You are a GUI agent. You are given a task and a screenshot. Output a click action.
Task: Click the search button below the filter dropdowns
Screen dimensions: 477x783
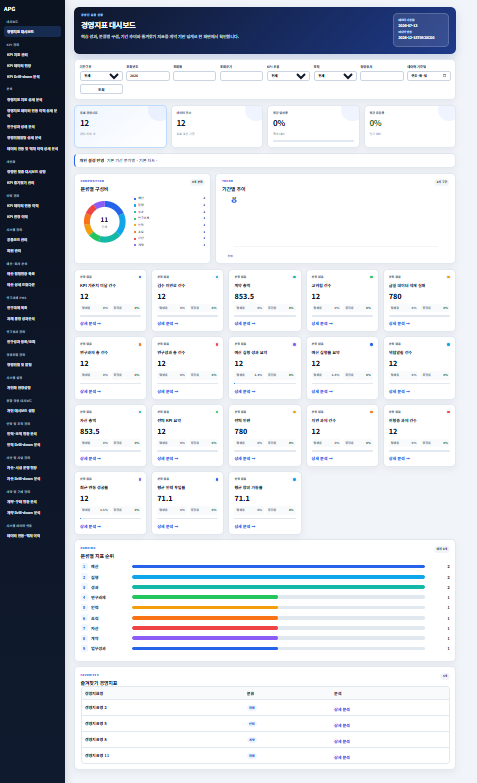pyautogui.click(x=101, y=89)
